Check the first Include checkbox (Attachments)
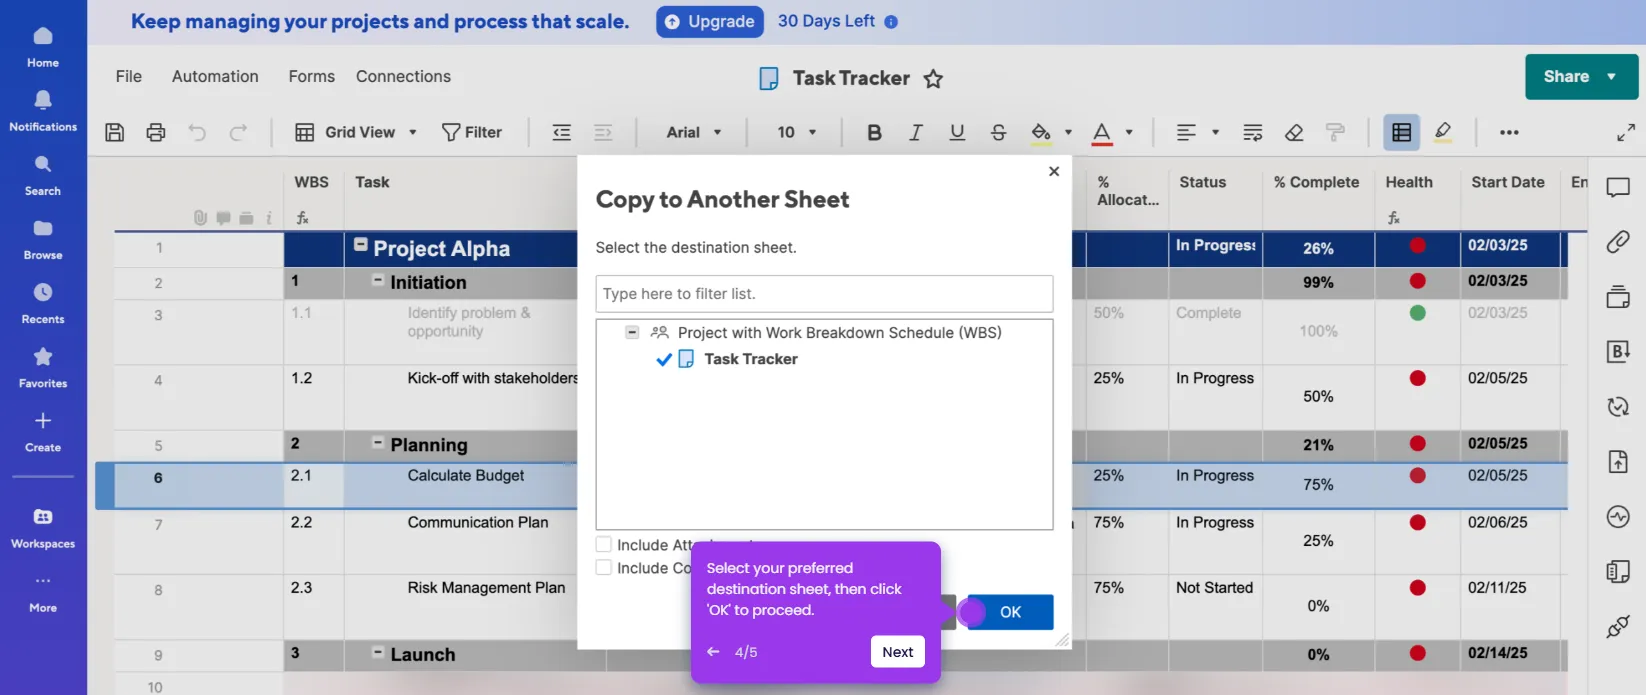 (604, 545)
